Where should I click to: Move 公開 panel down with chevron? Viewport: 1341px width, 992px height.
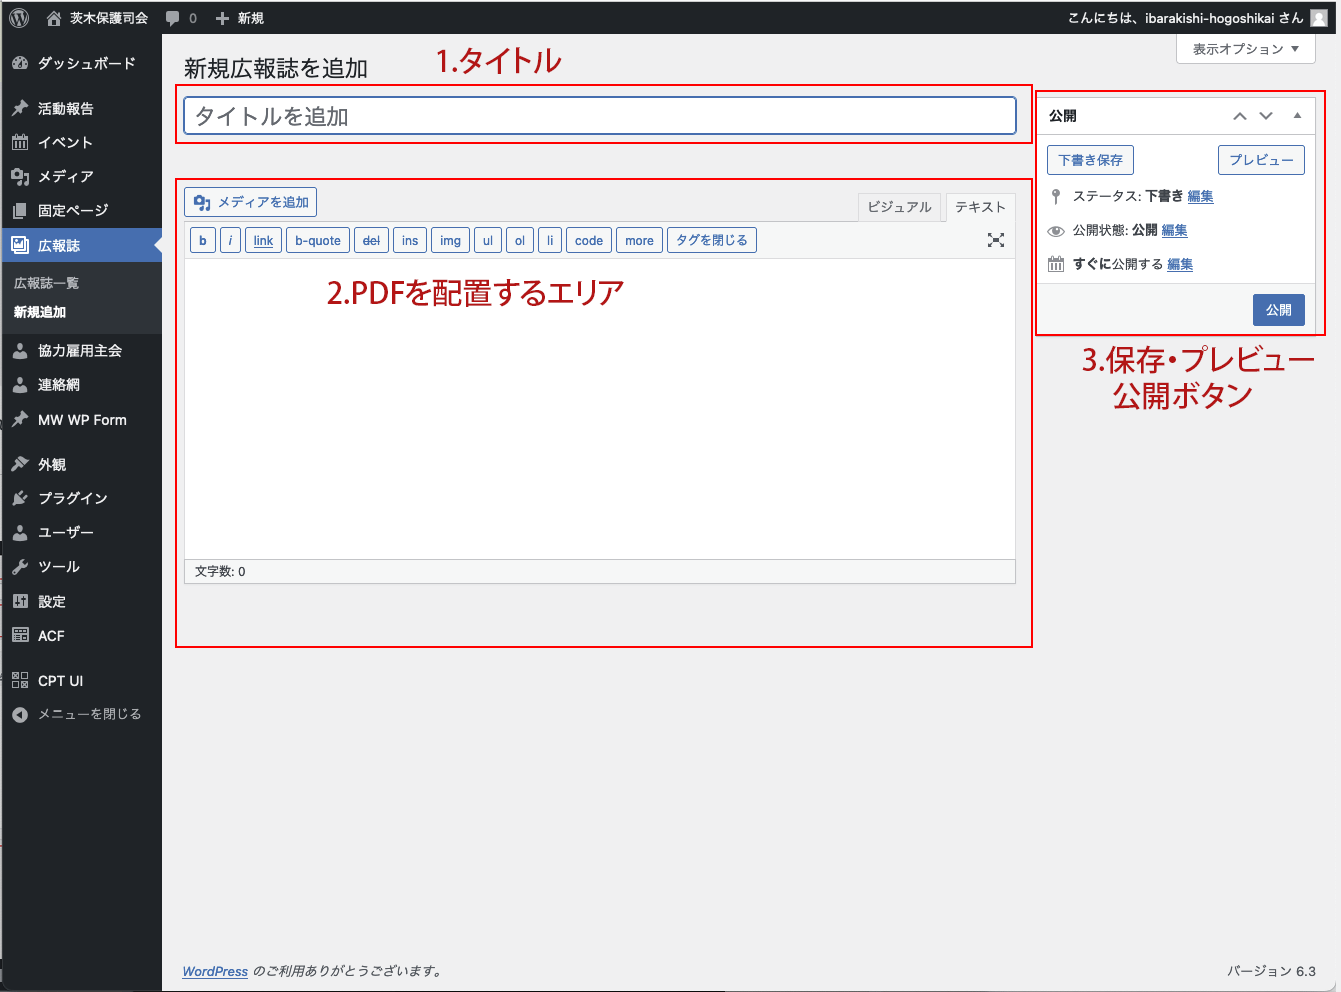click(x=1266, y=116)
